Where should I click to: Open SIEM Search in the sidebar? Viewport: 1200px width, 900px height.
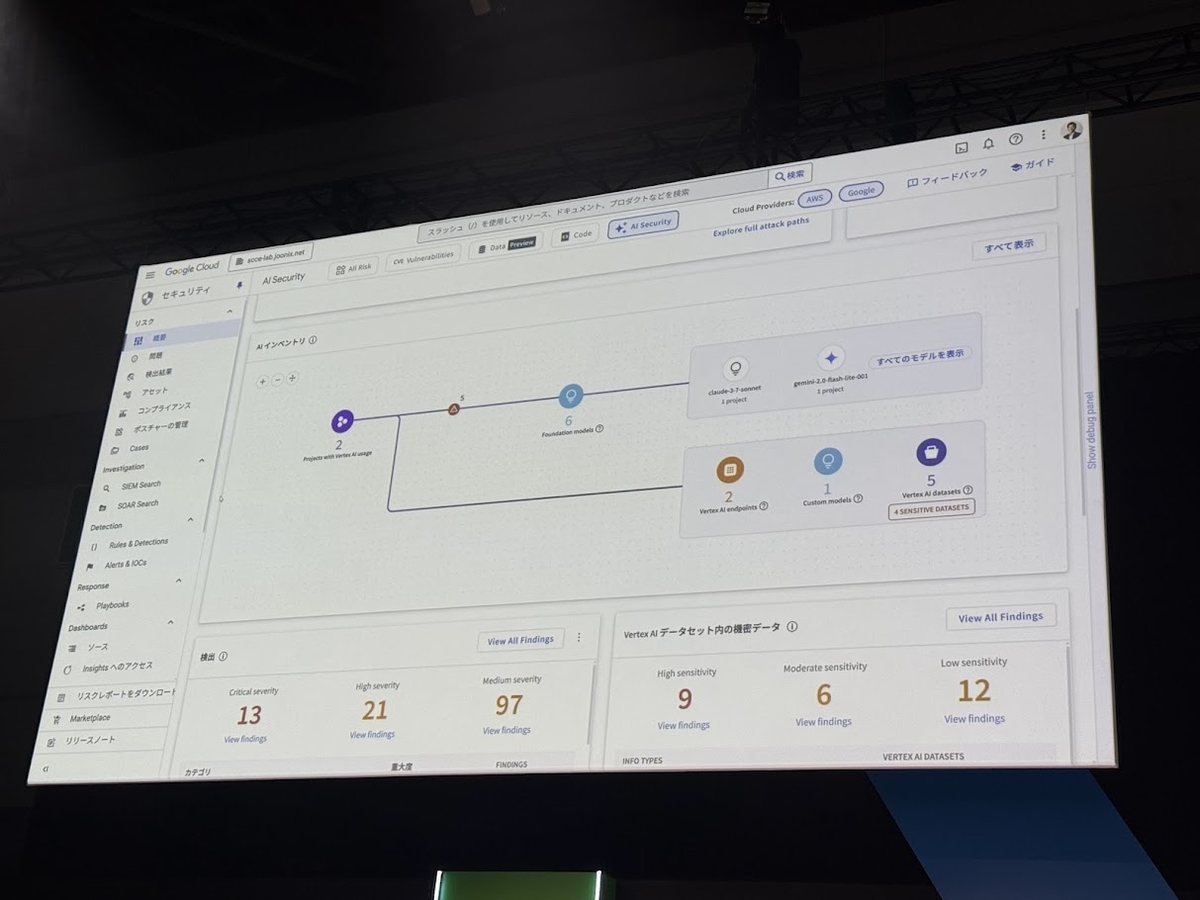click(x=141, y=485)
